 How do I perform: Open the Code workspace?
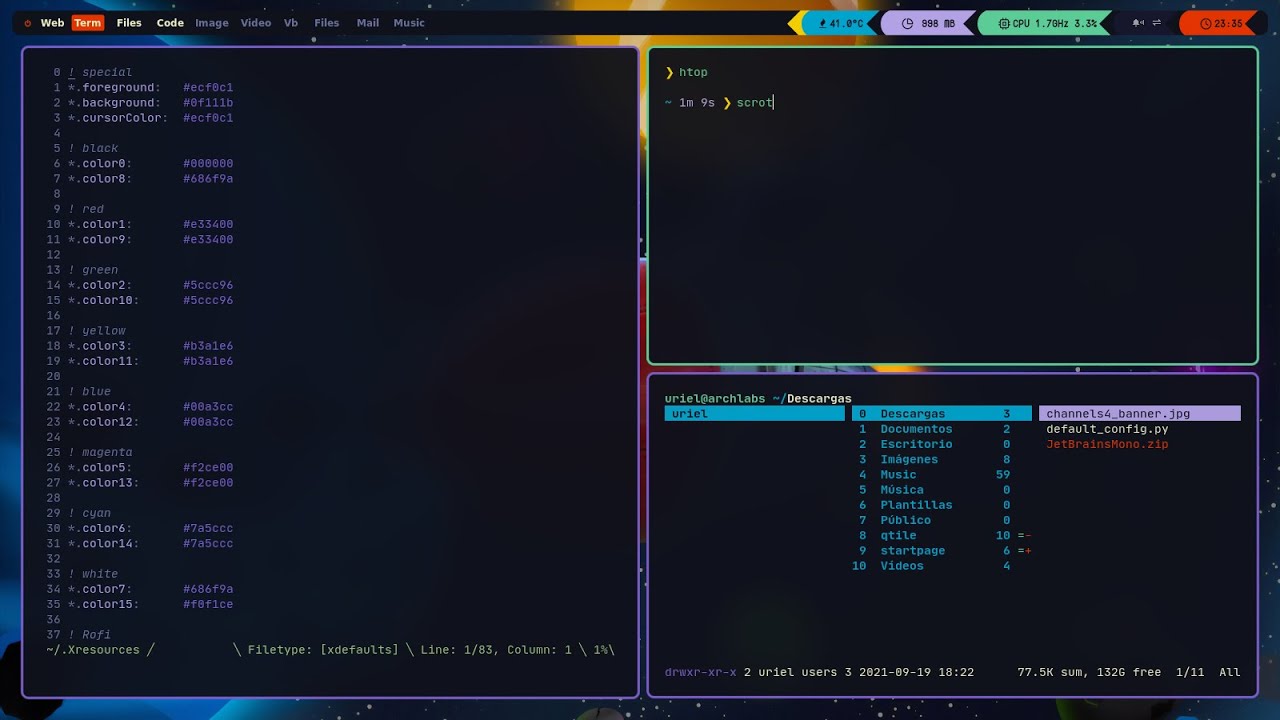point(170,23)
